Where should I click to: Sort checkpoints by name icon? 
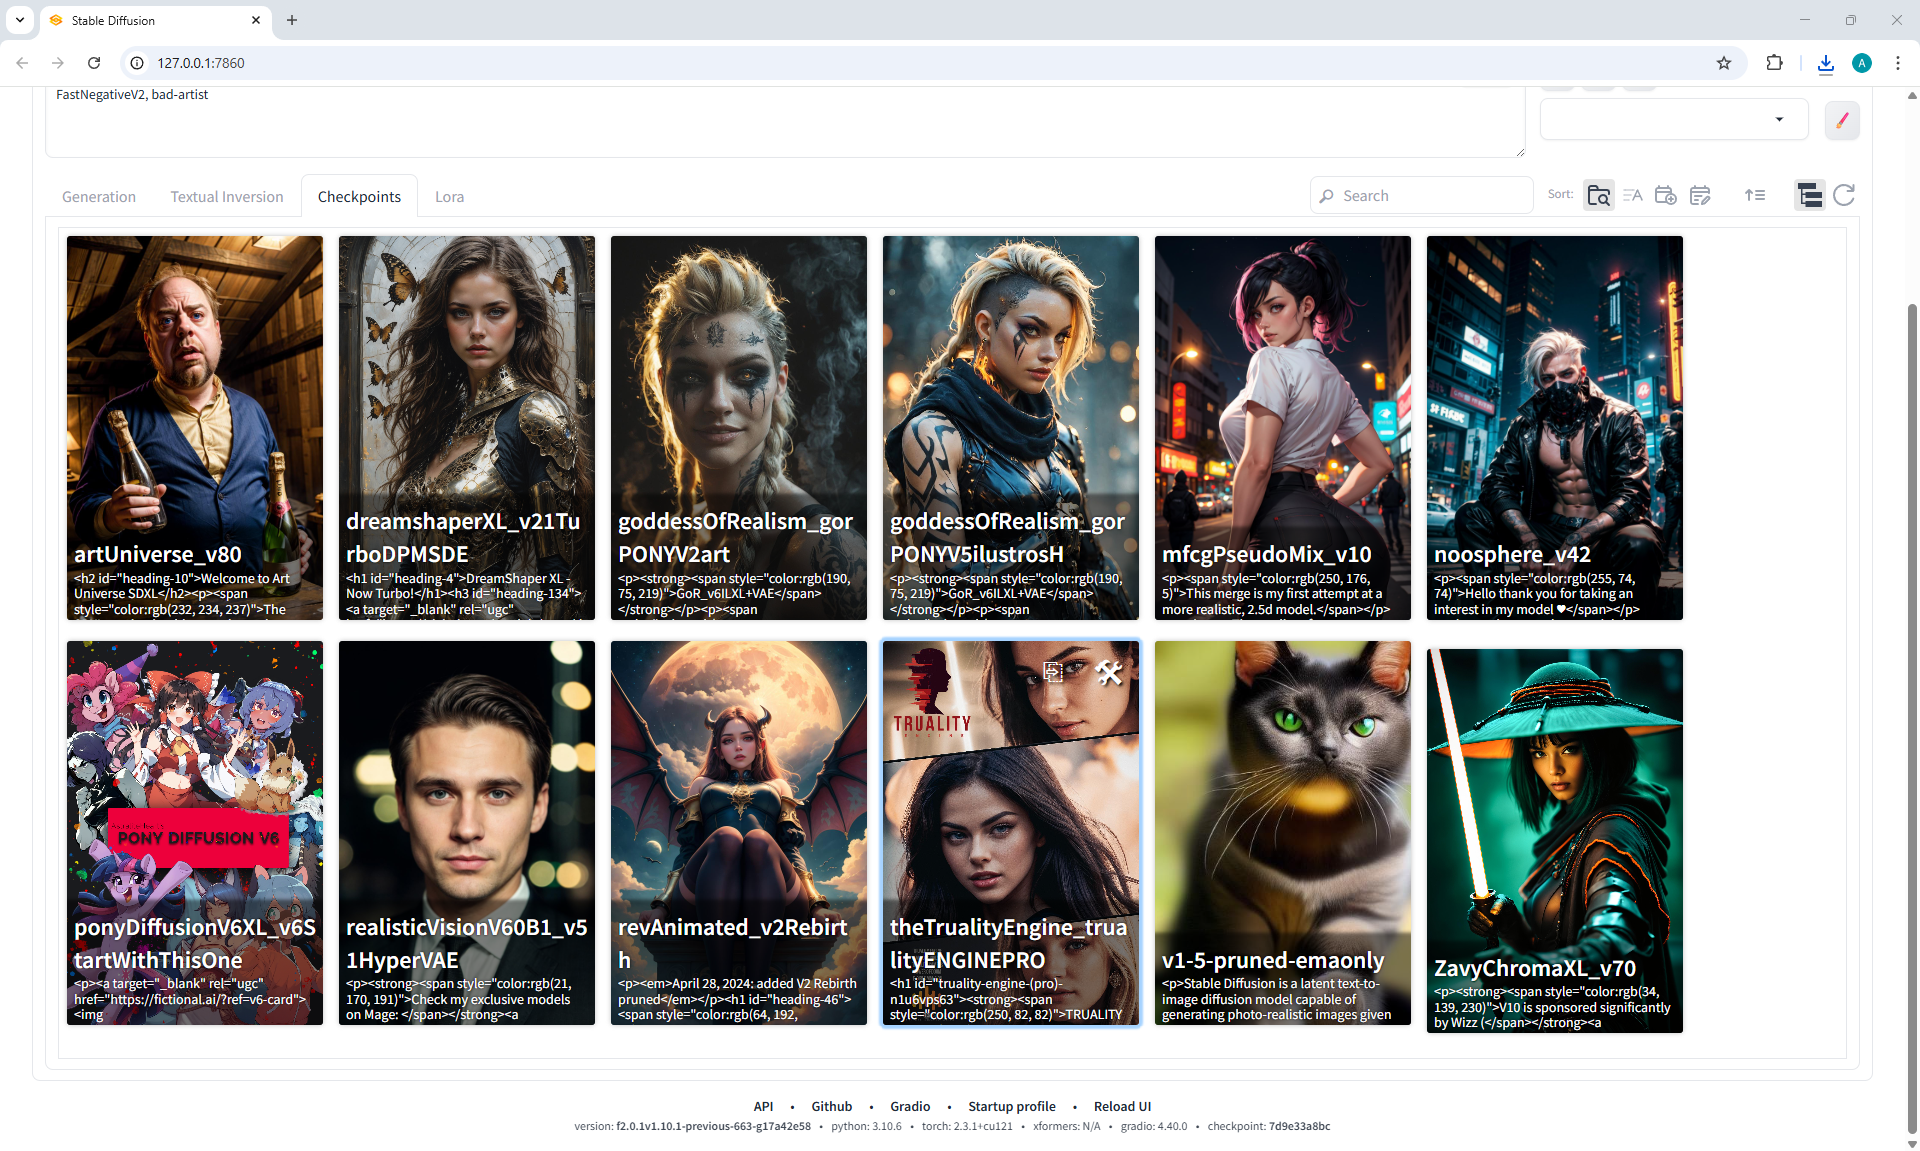click(x=1632, y=196)
